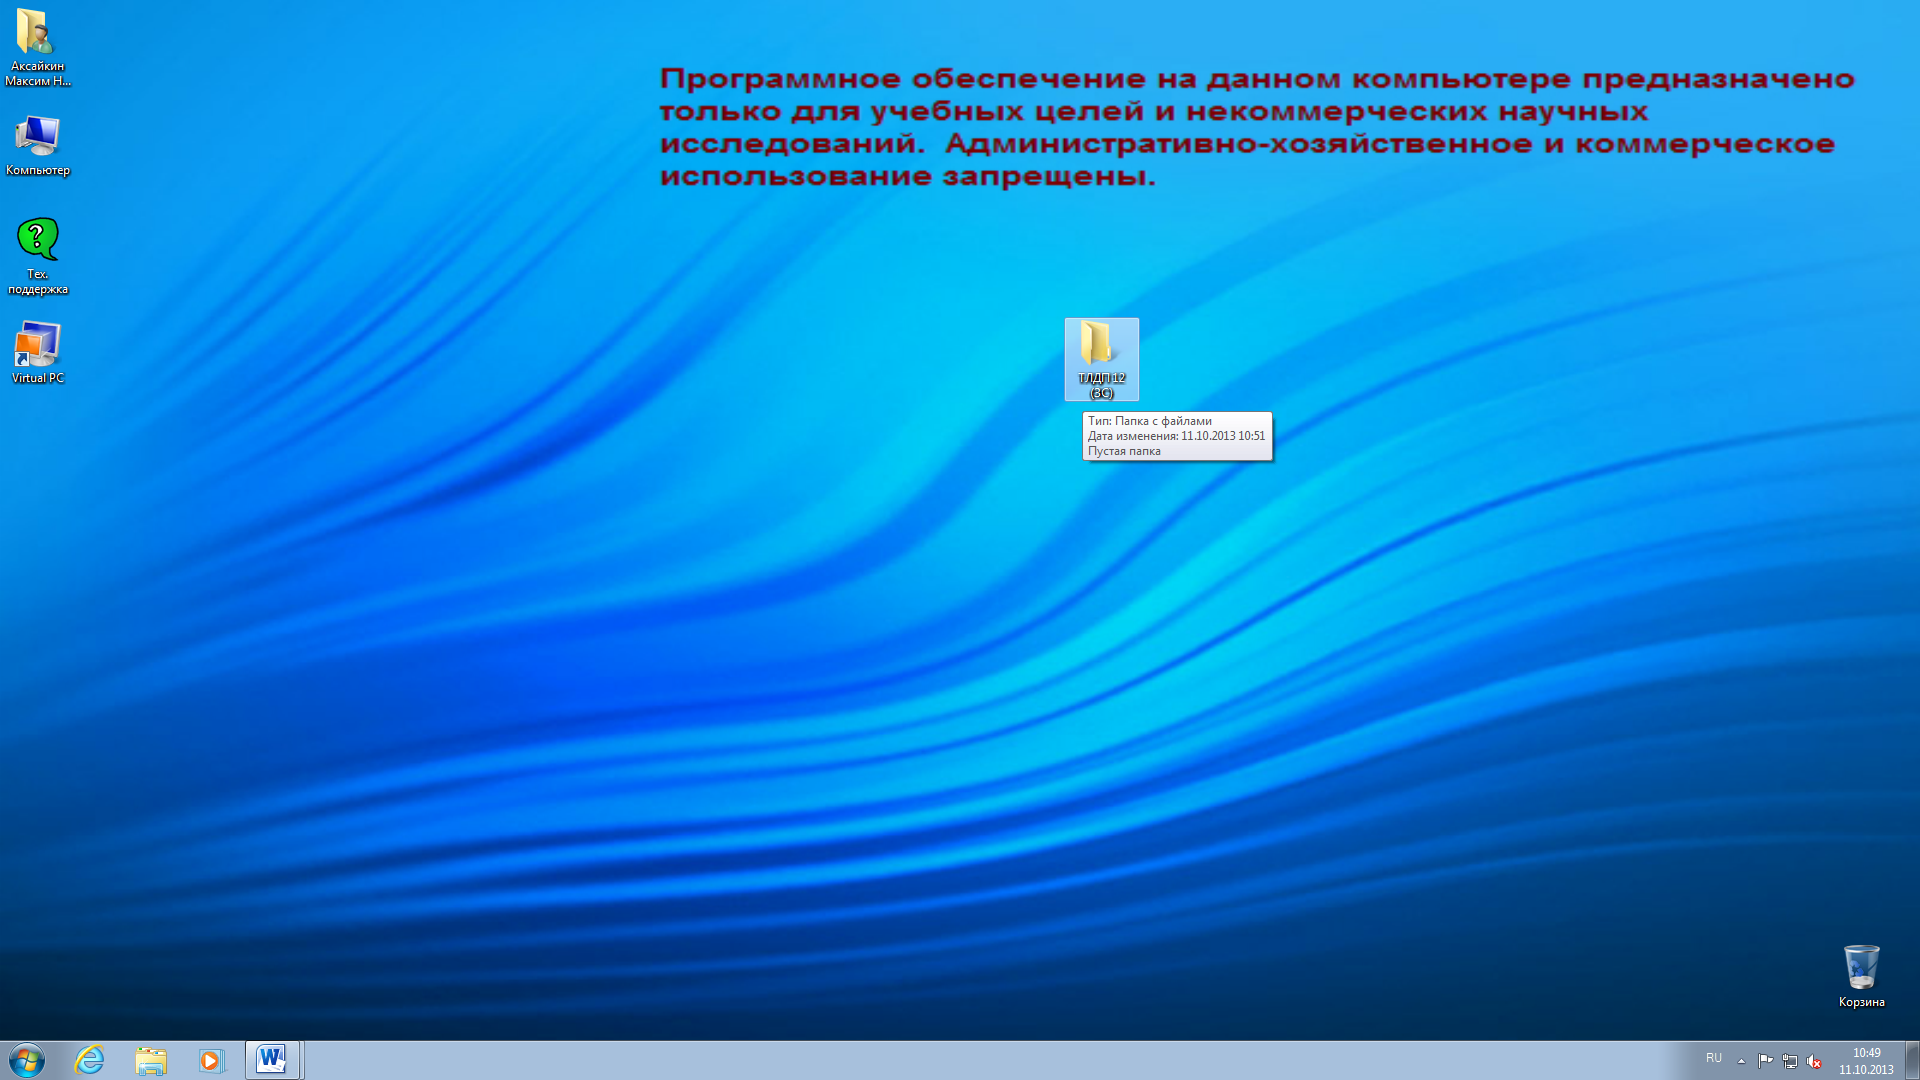1920x1080 pixels.
Task: Click the Show desktop strip
Action: [x=1912, y=1060]
